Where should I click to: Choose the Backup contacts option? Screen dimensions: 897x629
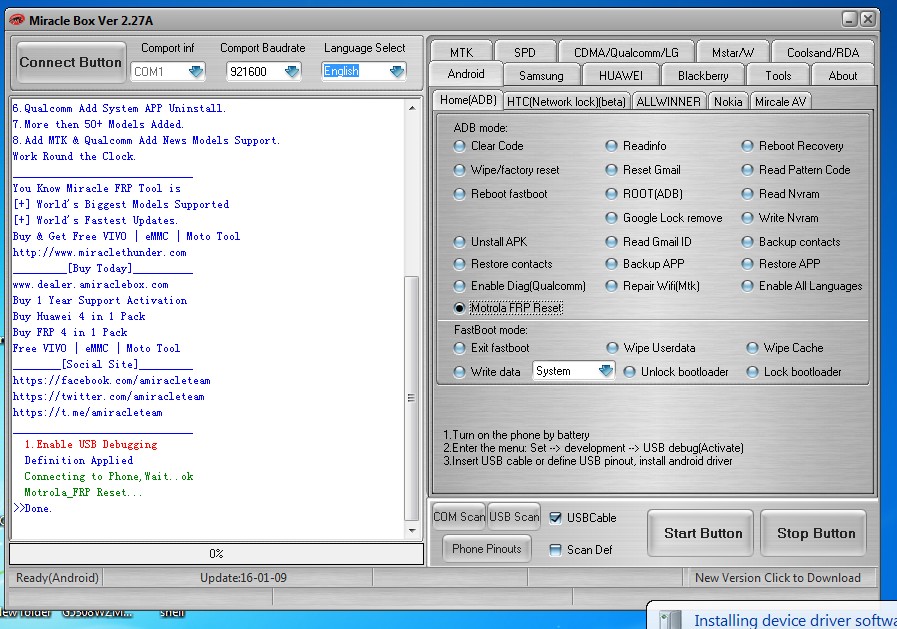tap(747, 242)
